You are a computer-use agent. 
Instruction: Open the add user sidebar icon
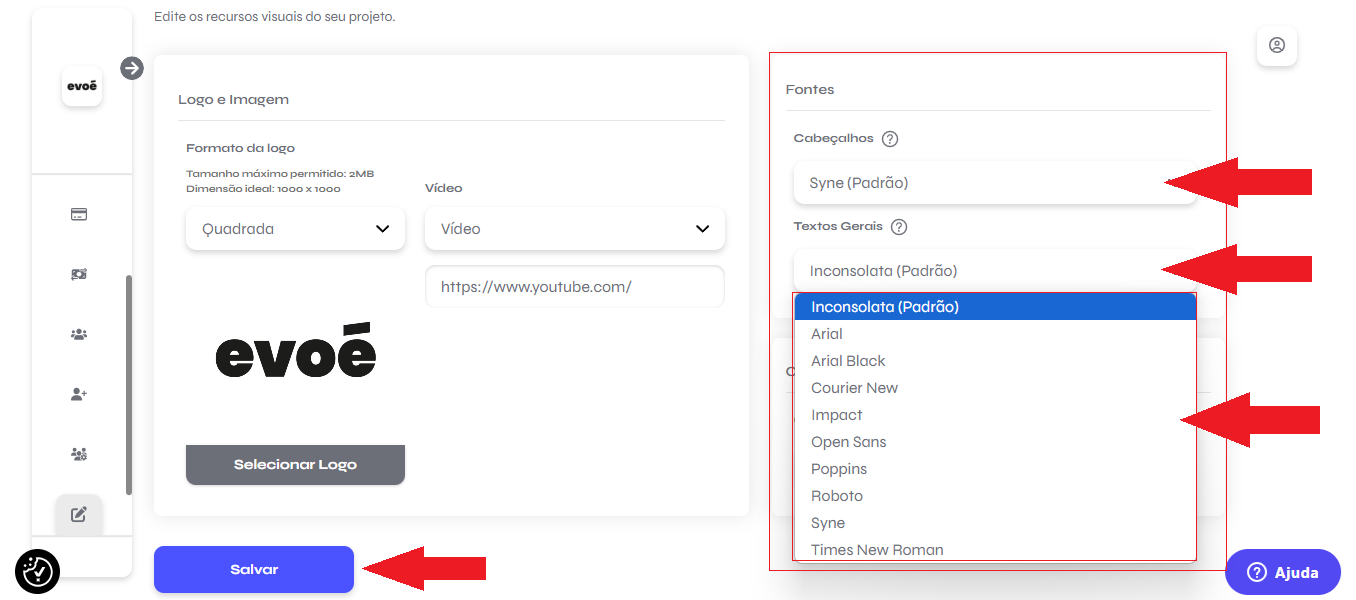click(x=79, y=394)
